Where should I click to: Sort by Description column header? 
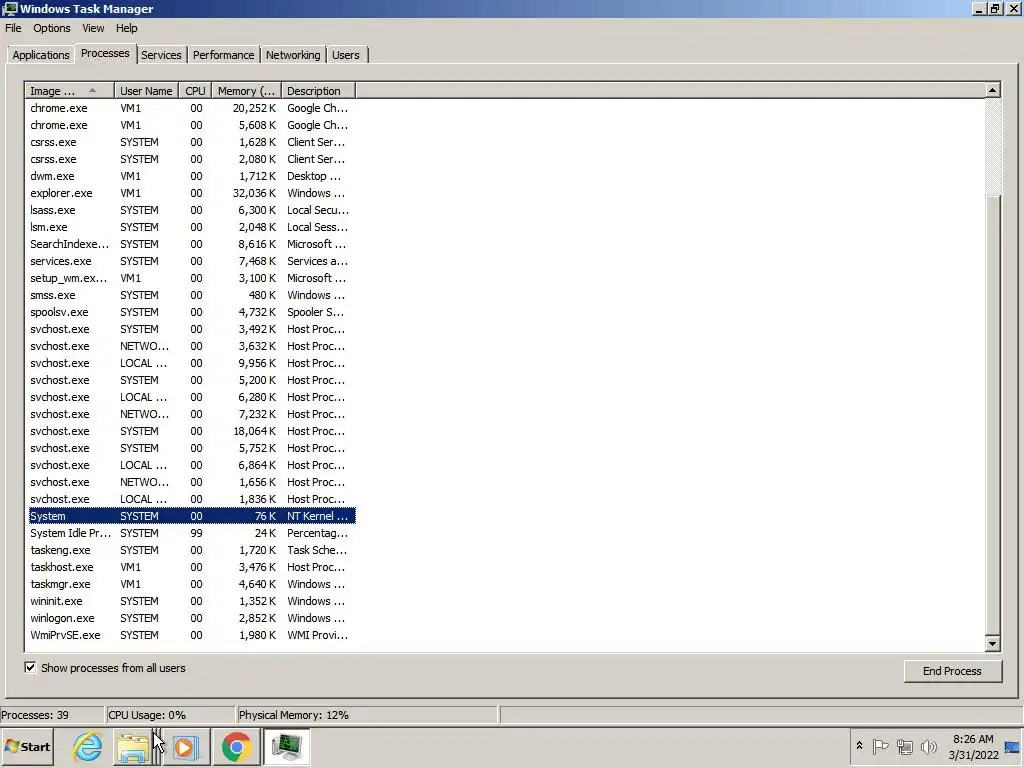point(319,91)
